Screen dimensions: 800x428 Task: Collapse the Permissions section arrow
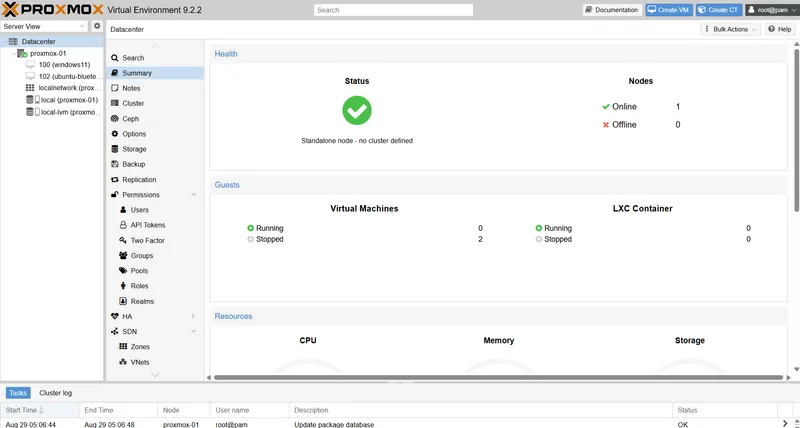(193, 195)
